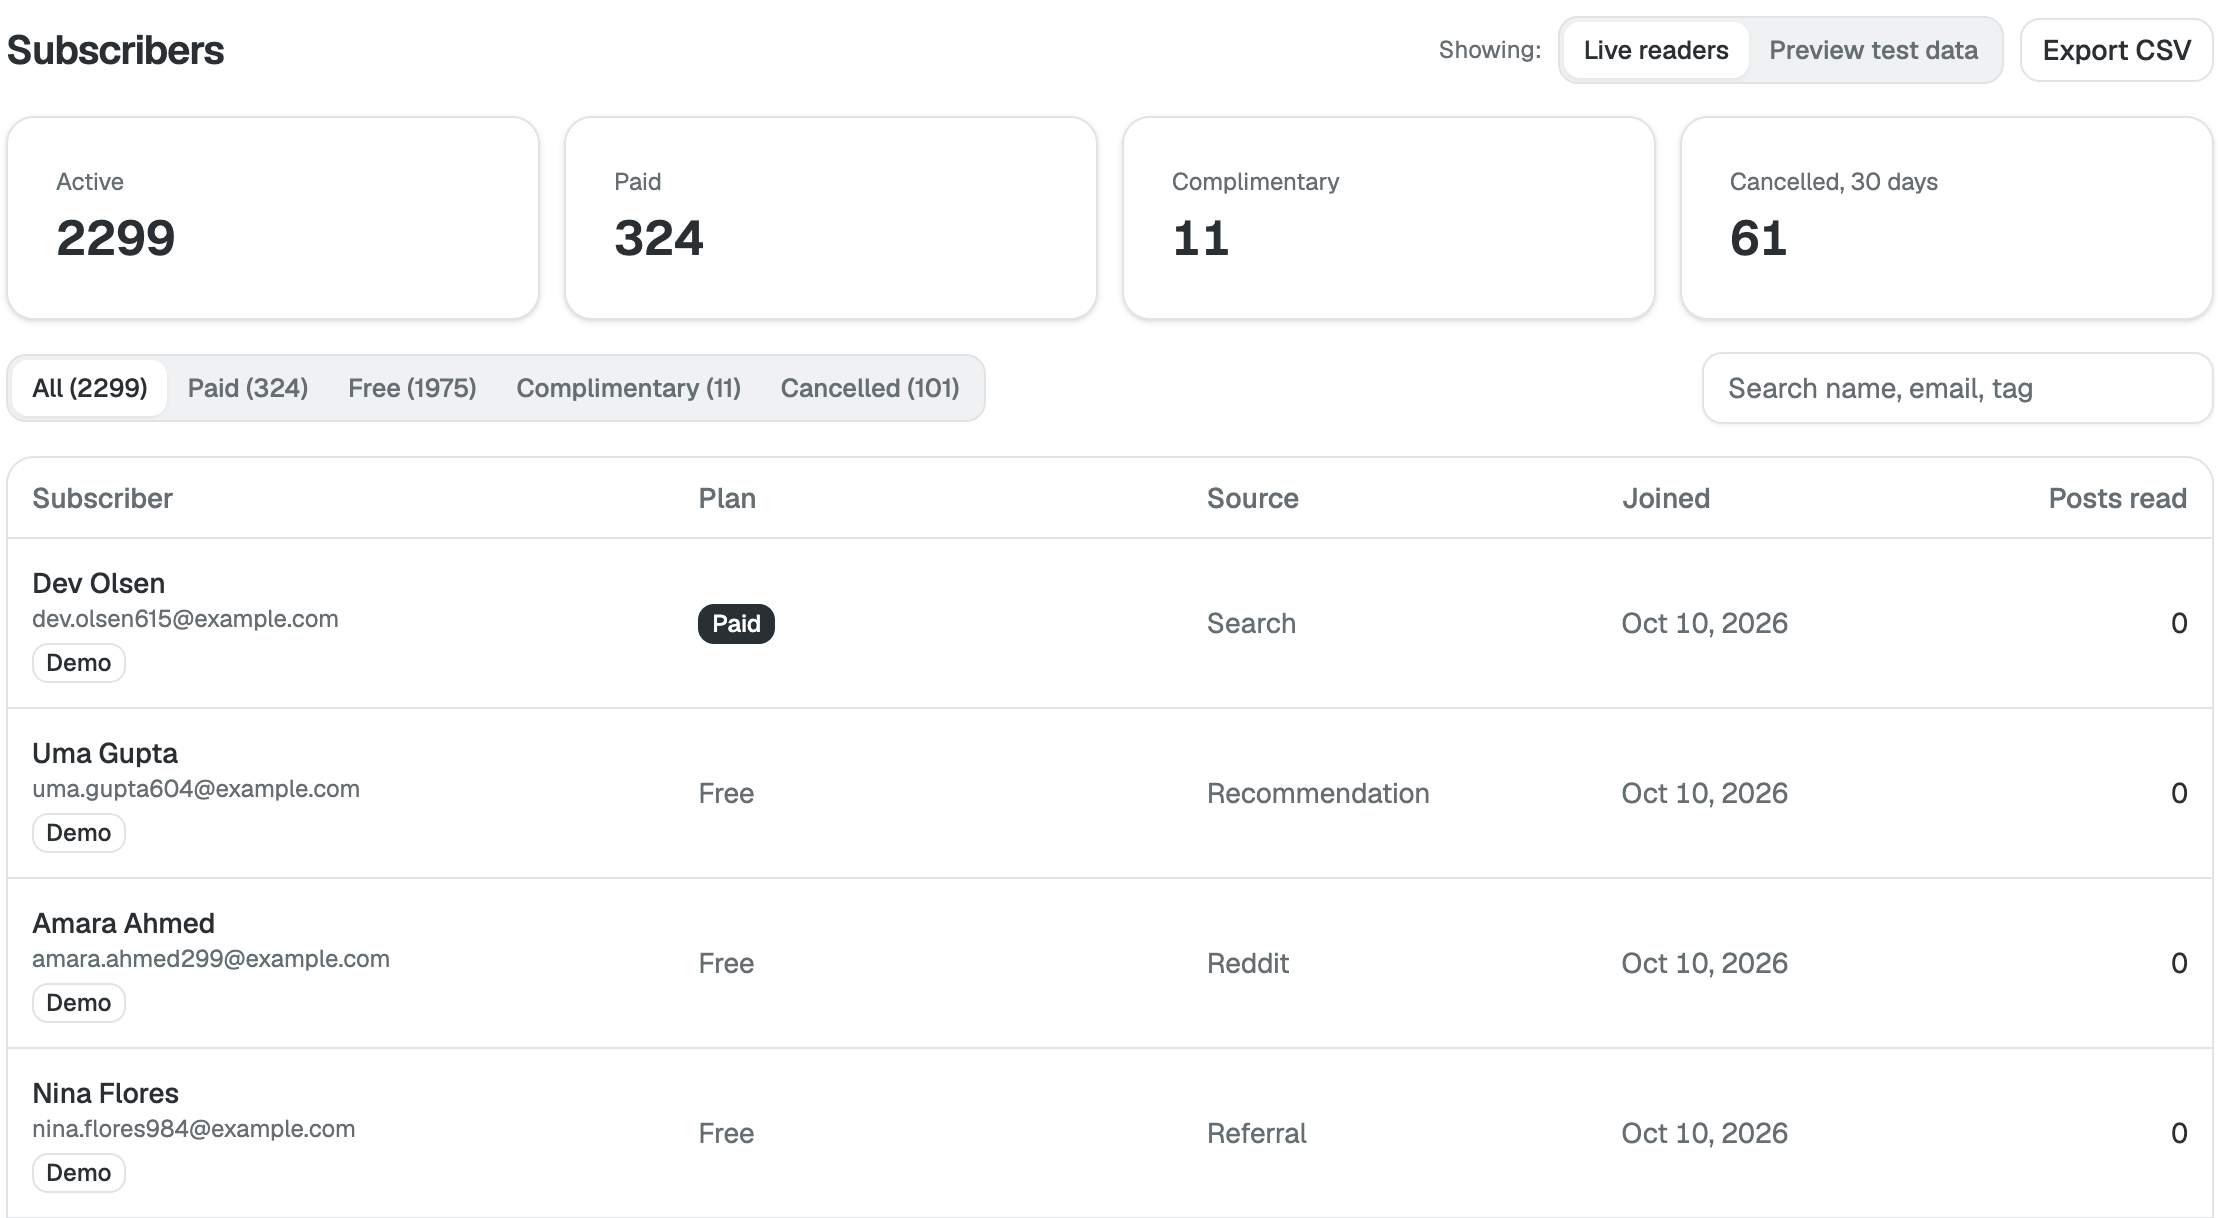The width and height of the screenshot is (2218, 1218).
Task: Click email uma.gupta604@example.com
Action: pos(196,789)
